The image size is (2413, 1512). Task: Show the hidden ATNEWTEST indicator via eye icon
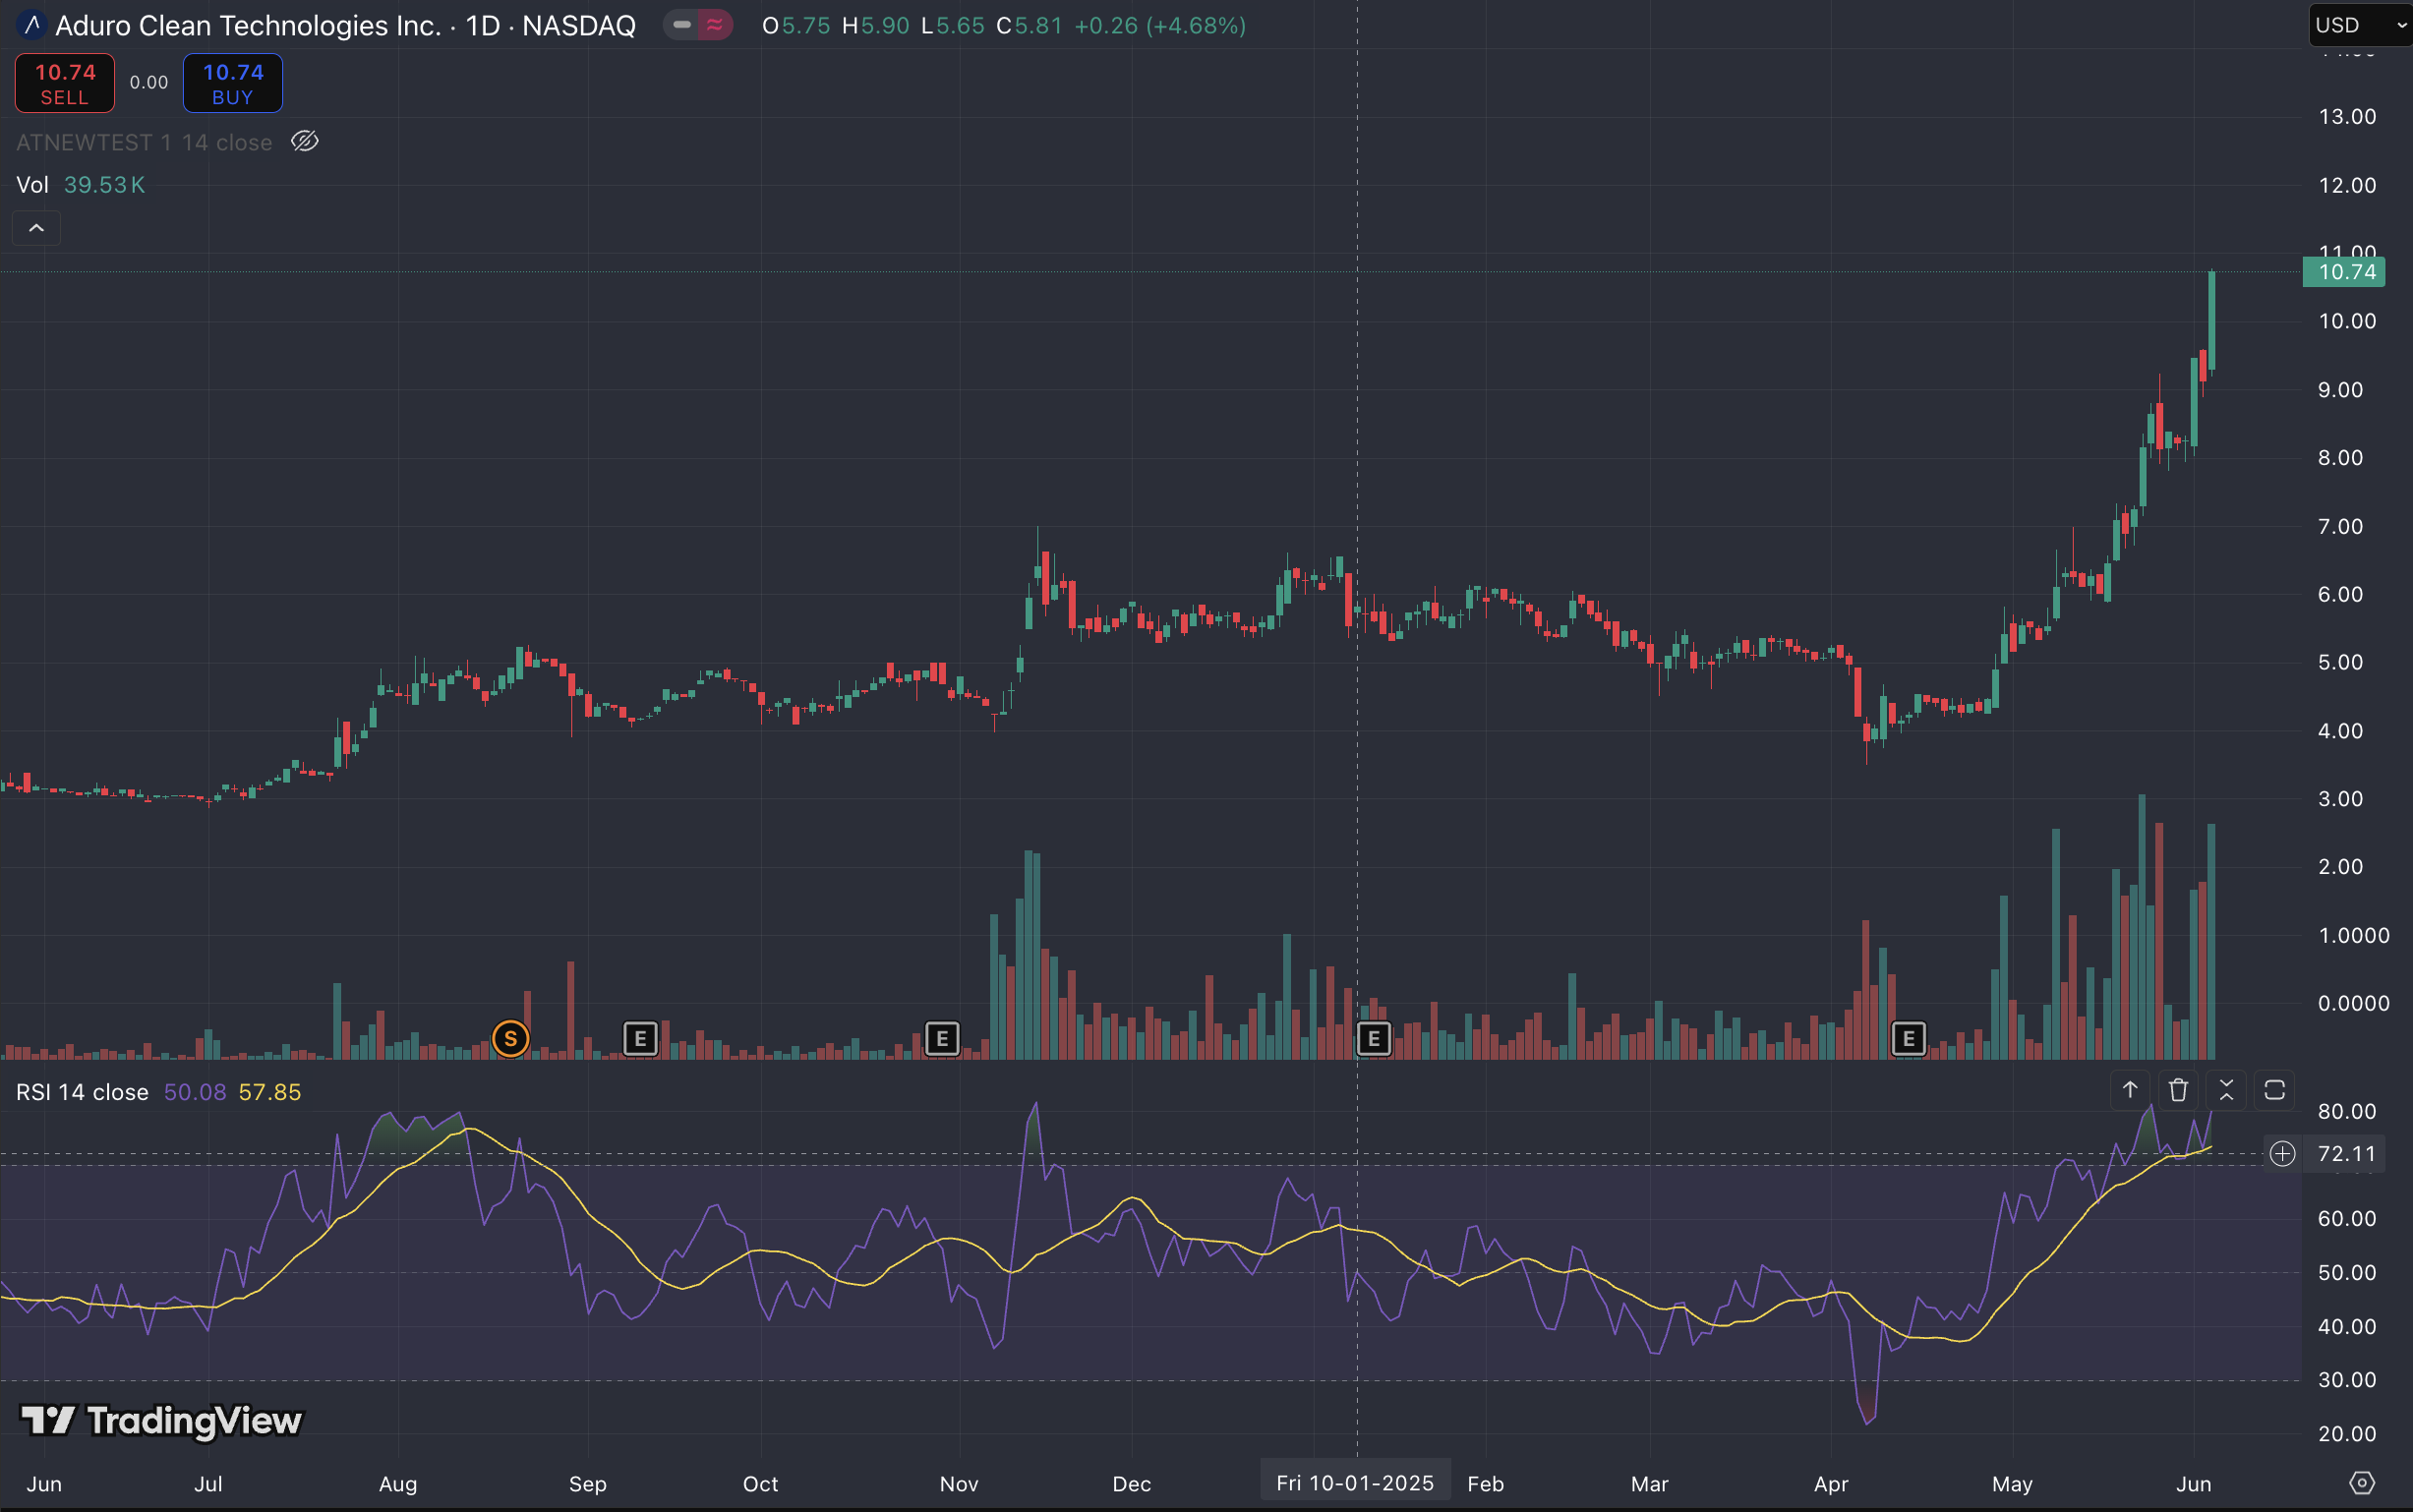(304, 142)
